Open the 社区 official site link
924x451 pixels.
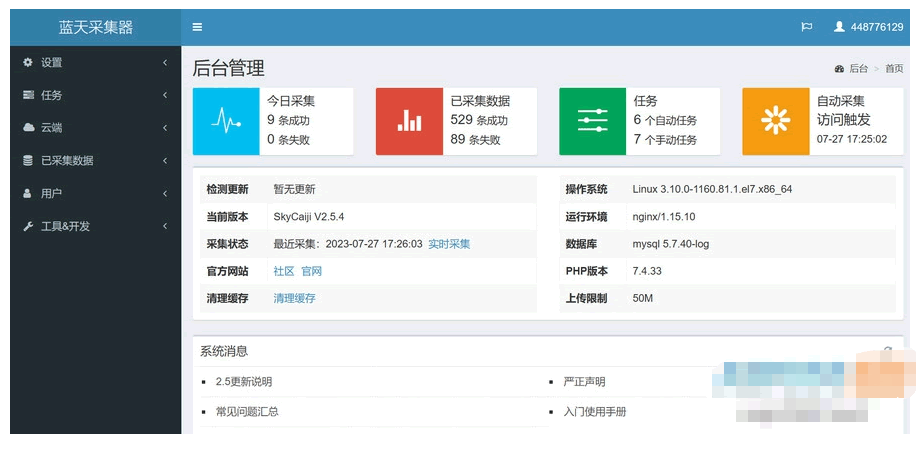click(x=284, y=271)
